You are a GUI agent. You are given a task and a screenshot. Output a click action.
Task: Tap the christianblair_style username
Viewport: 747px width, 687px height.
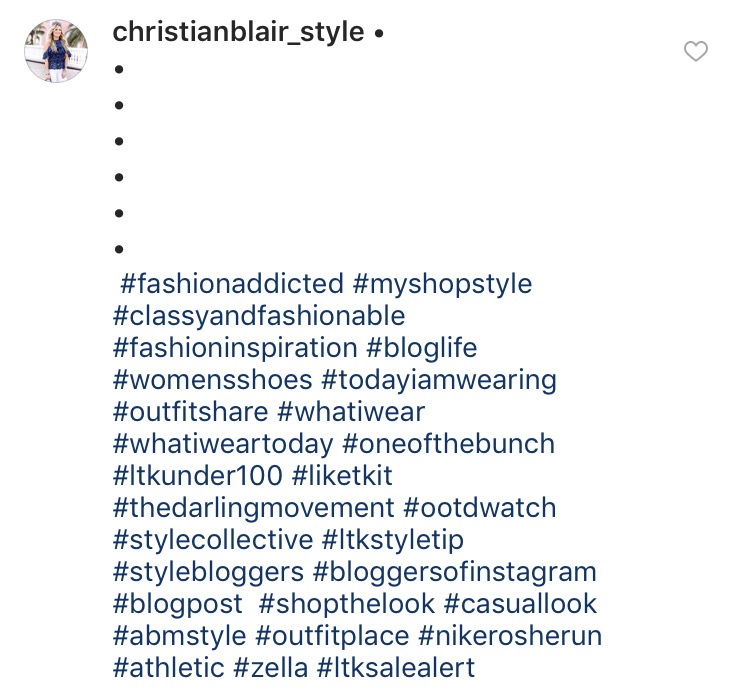coord(238,32)
